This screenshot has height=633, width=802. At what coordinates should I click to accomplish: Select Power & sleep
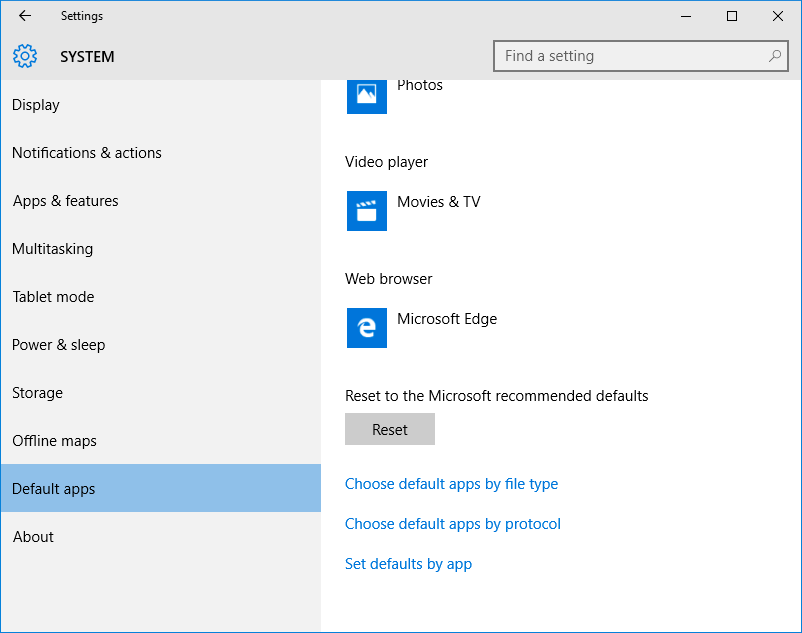[x=161, y=345]
